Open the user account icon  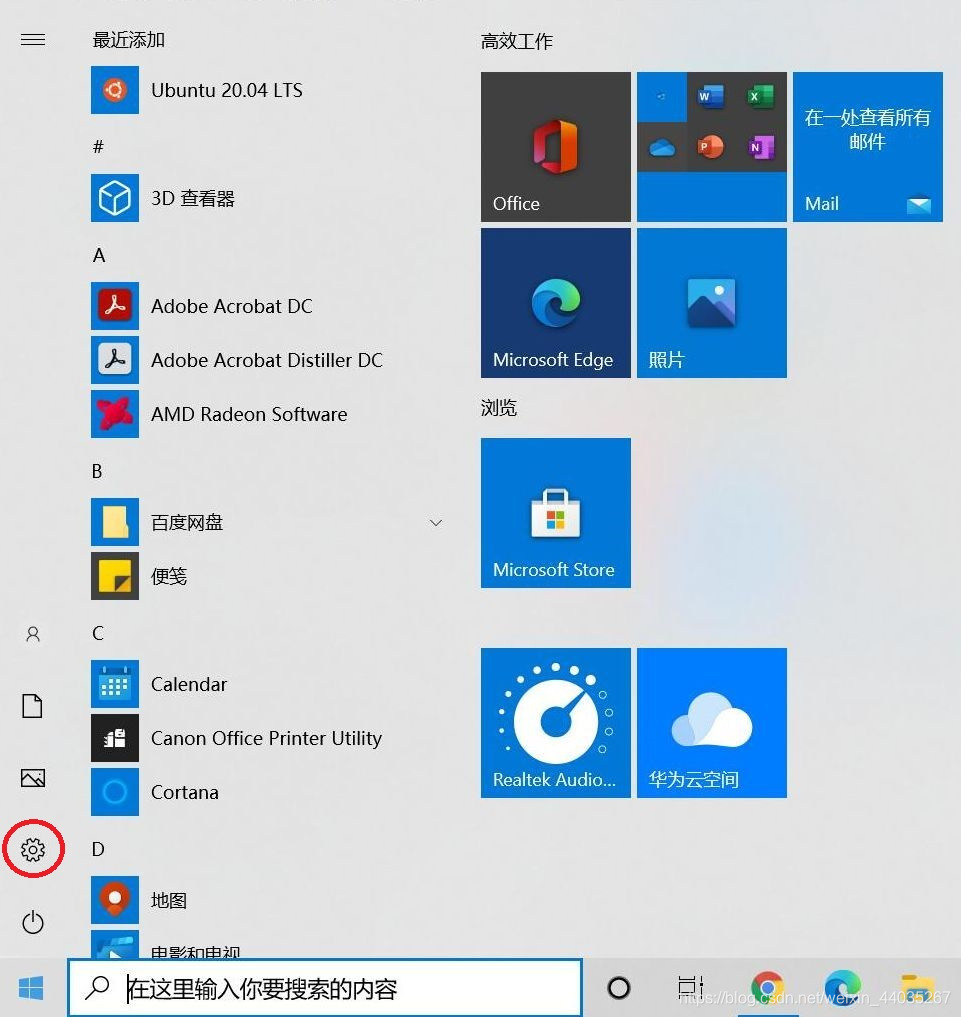33,634
